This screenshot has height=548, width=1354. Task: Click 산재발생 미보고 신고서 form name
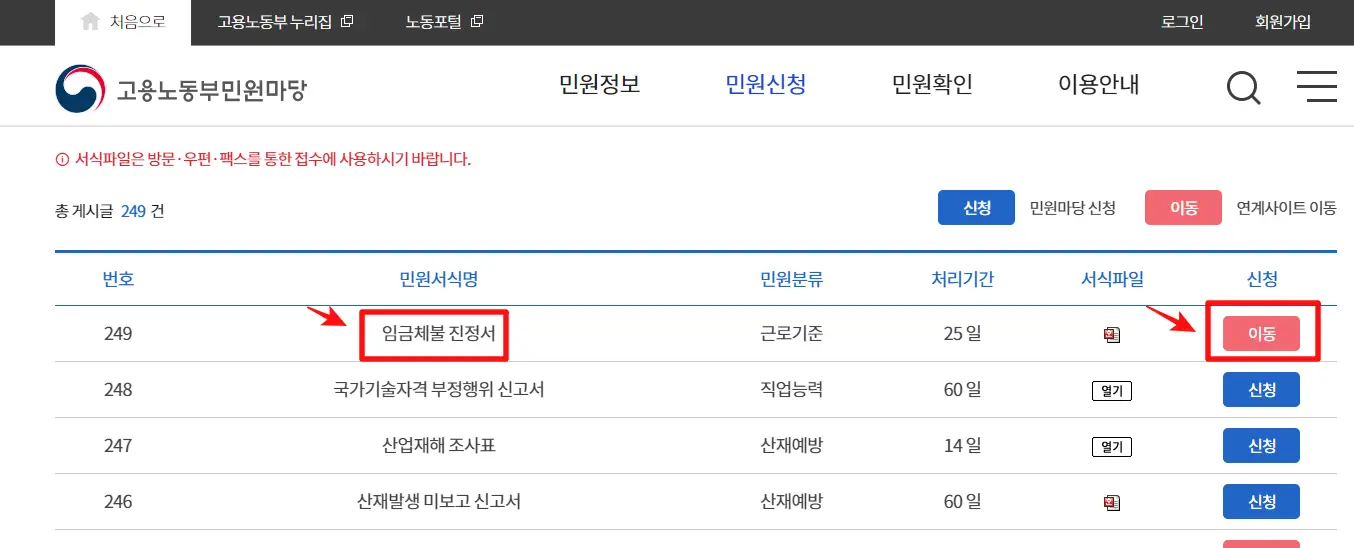pyautogui.click(x=439, y=501)
